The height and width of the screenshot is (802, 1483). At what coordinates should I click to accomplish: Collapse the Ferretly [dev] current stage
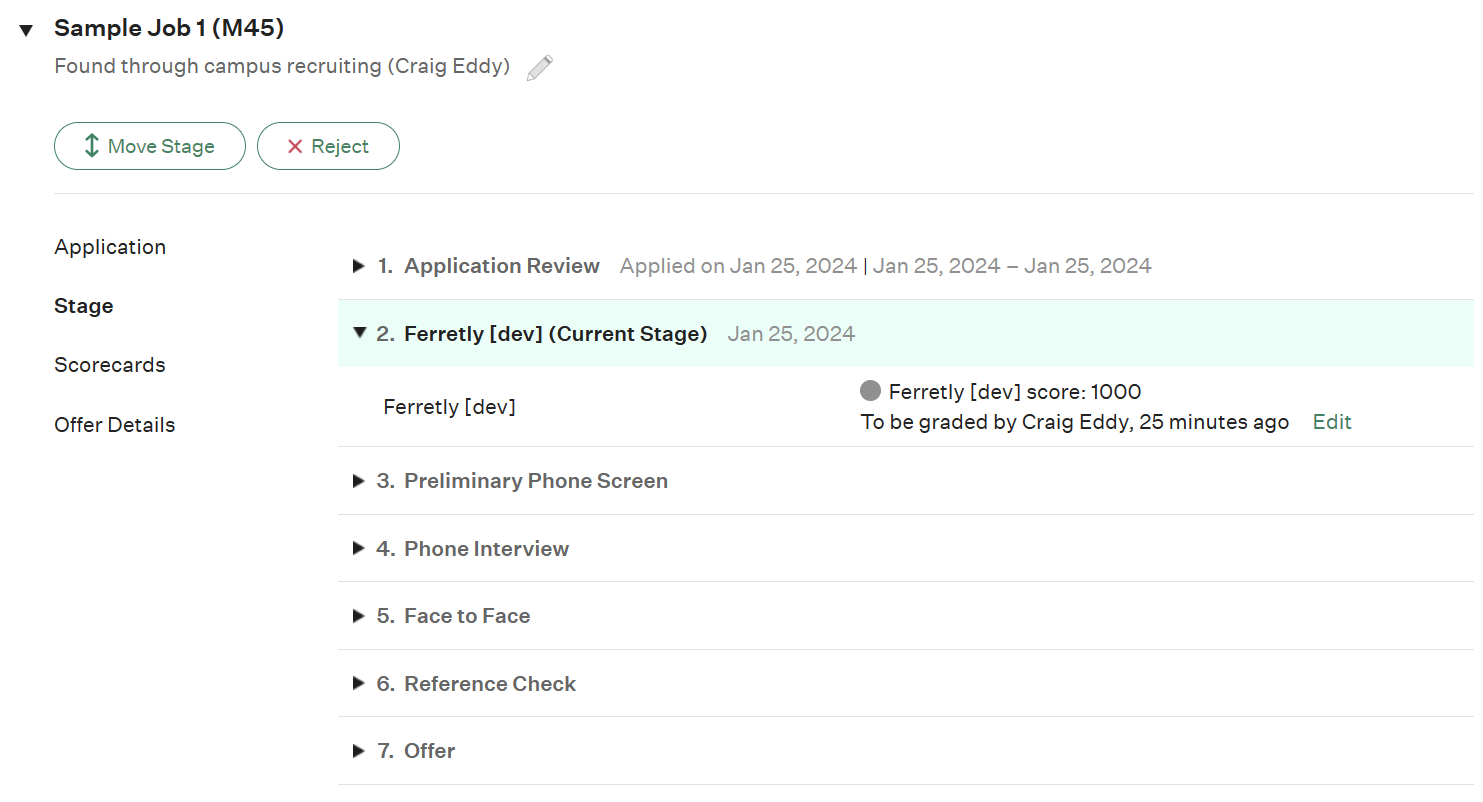pos(360,333)
